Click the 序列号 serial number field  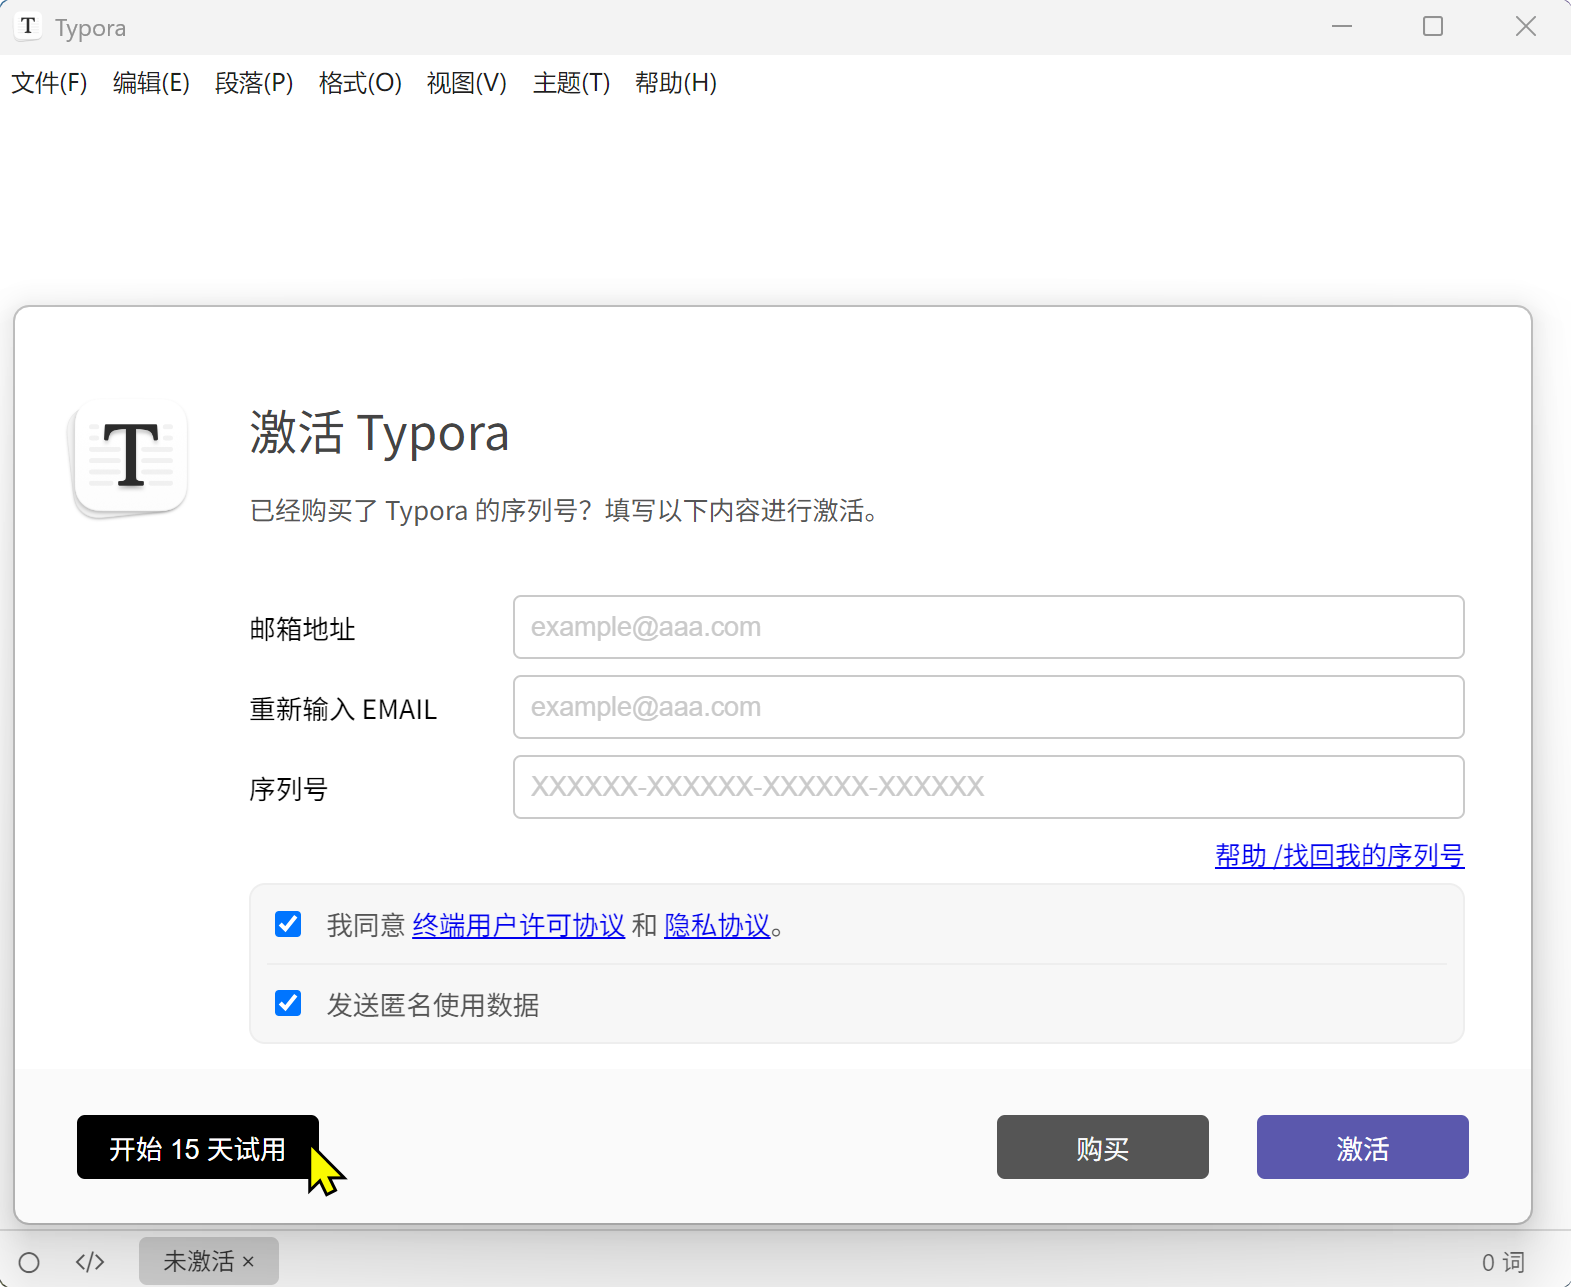988,787
